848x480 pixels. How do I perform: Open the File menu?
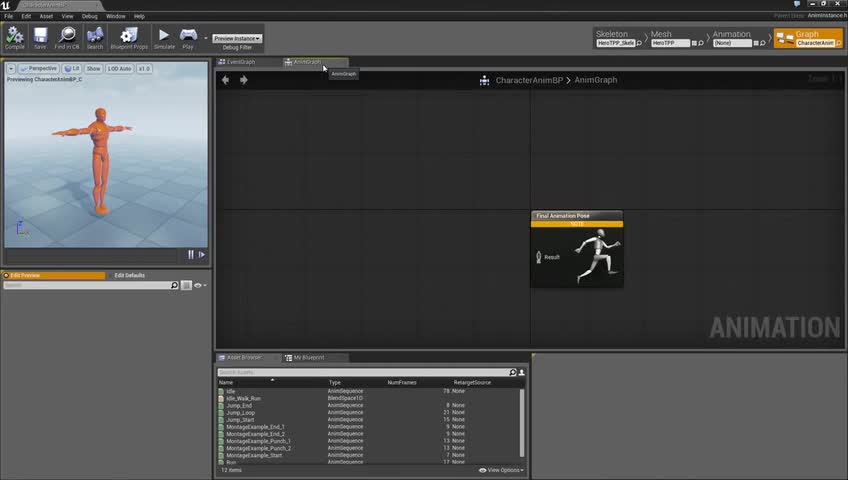pos(9,16)
